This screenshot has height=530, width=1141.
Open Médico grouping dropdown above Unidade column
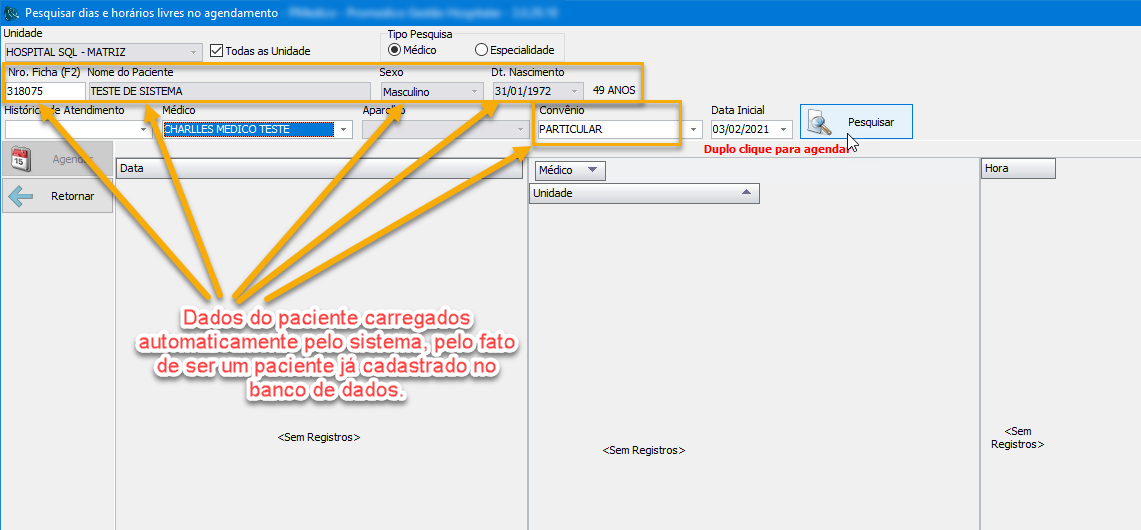591,171
